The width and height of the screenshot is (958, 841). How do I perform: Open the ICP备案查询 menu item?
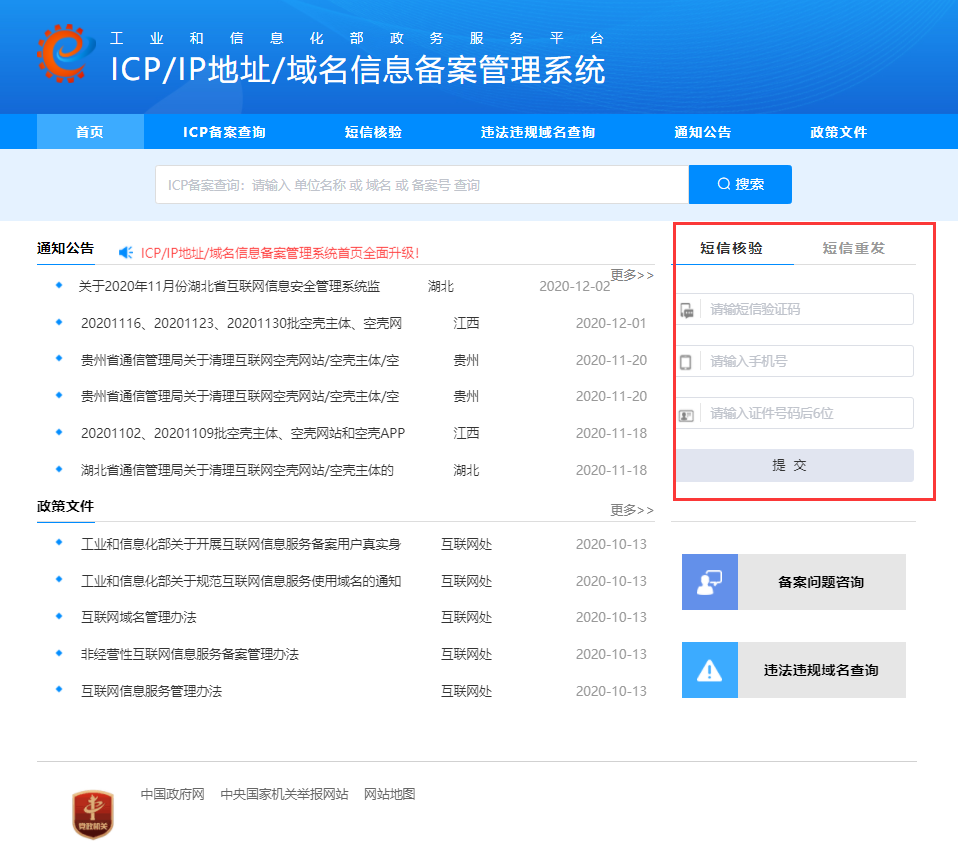[x=224, y=132]
